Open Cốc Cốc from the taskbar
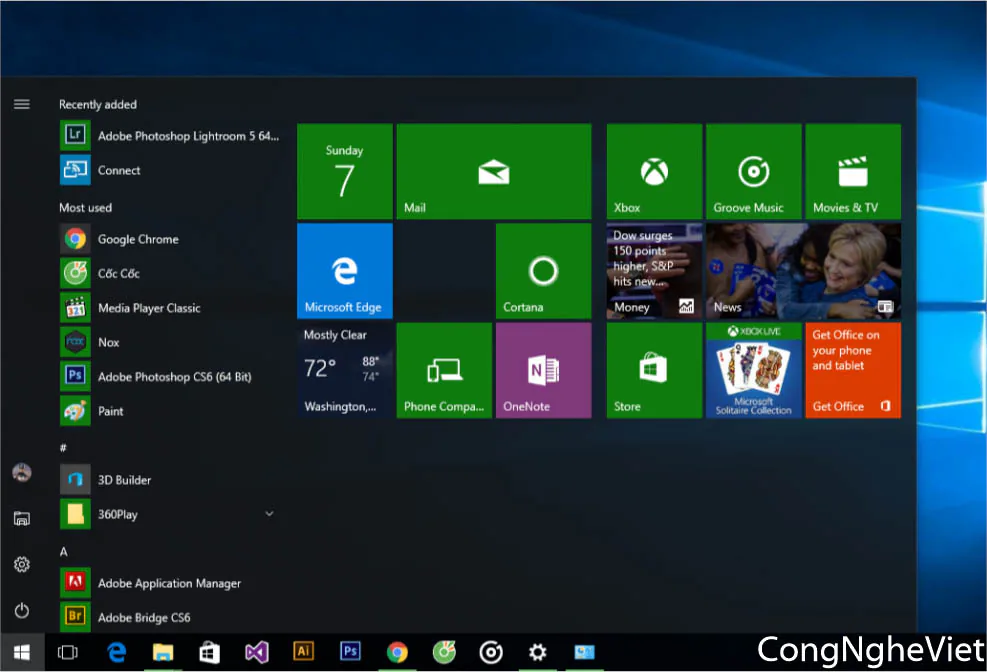The width and height of the screenshot is (987, 672). coord(444,652)
